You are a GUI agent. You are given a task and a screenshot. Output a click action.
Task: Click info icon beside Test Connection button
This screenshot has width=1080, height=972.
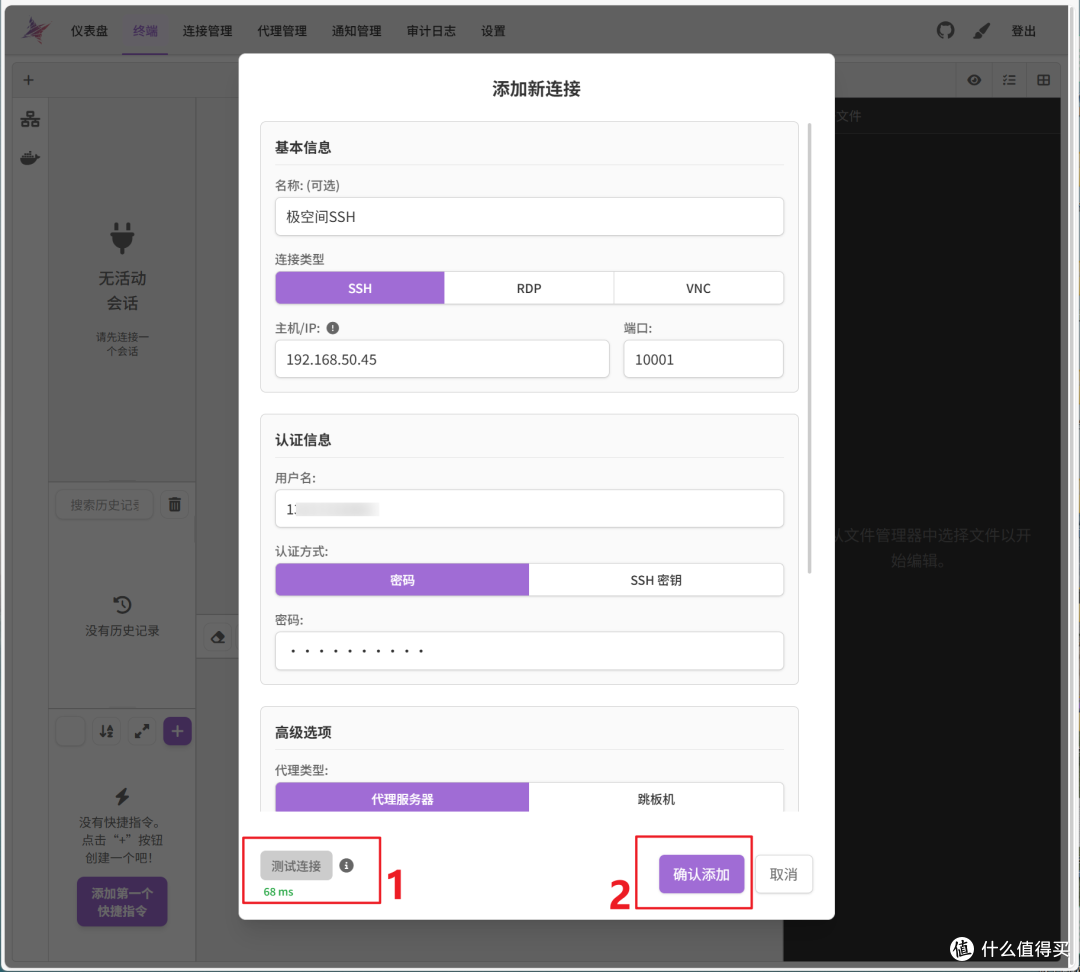point(346,866)
